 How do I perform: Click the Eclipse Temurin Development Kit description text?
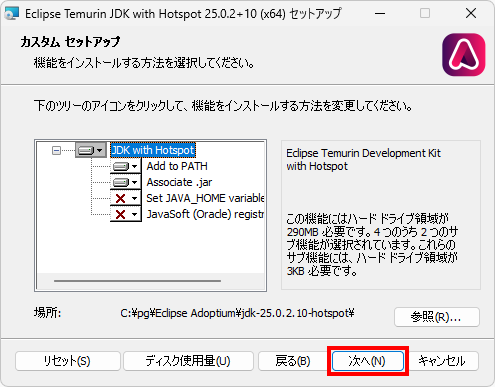coord(363,160)
